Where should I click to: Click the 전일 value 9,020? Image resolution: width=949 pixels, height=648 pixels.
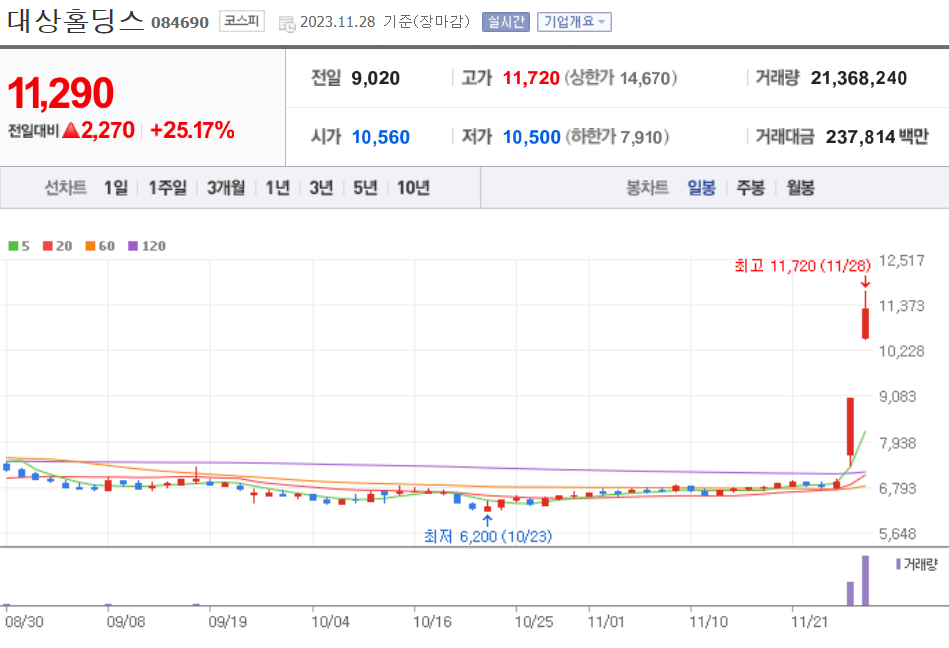coord(375,78)
